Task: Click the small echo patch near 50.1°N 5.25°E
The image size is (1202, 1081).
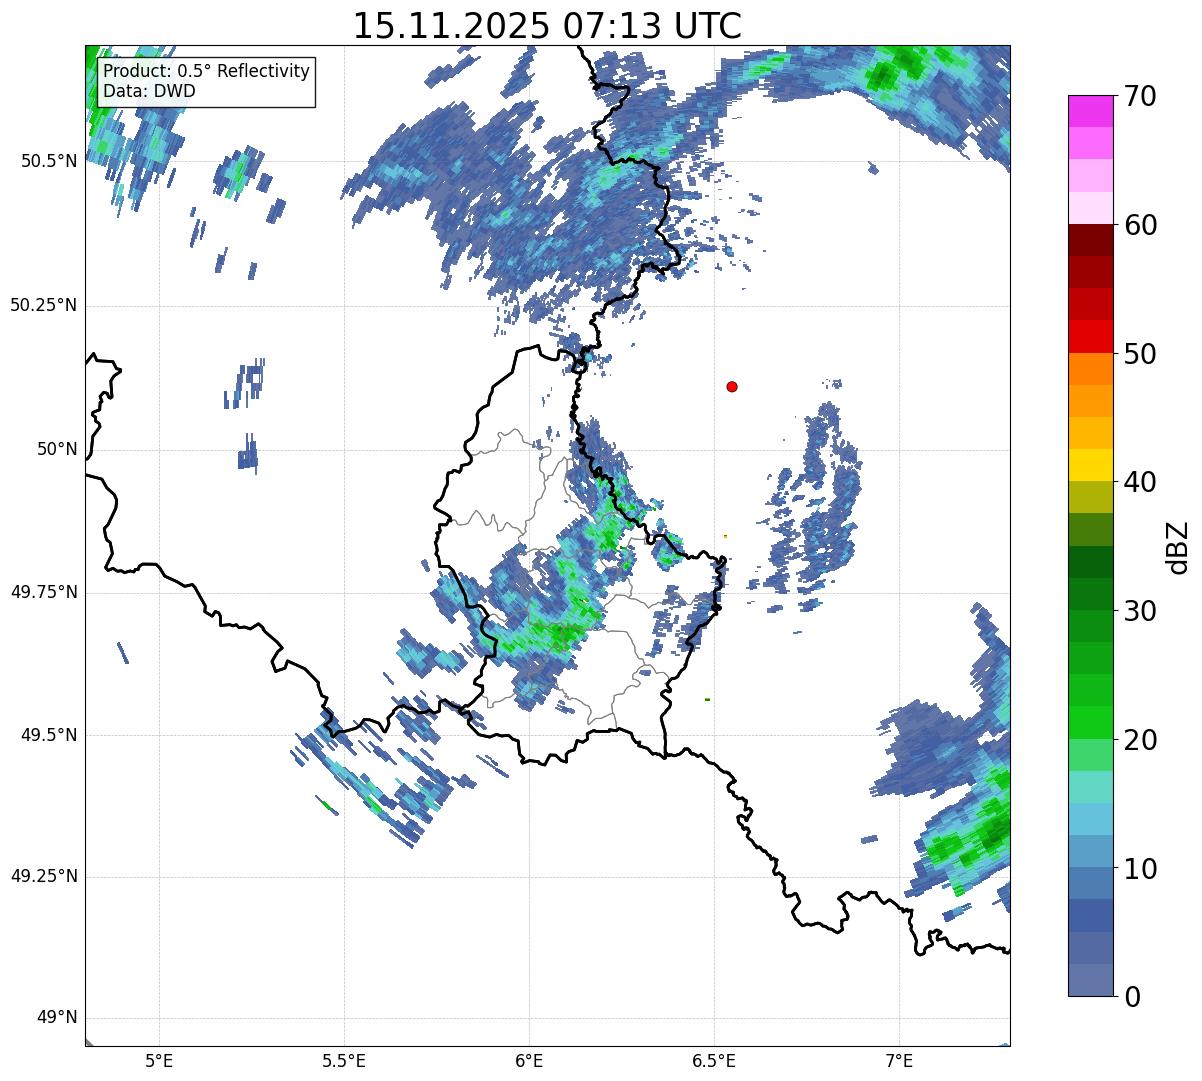Action: 244,384
